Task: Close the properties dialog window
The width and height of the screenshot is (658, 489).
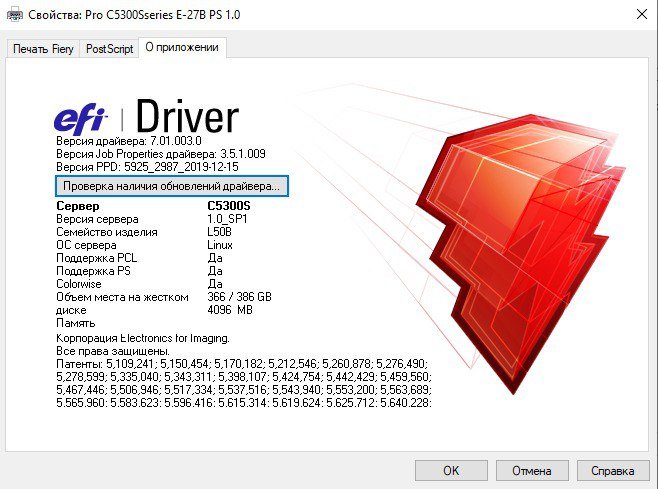Action: 642,14
